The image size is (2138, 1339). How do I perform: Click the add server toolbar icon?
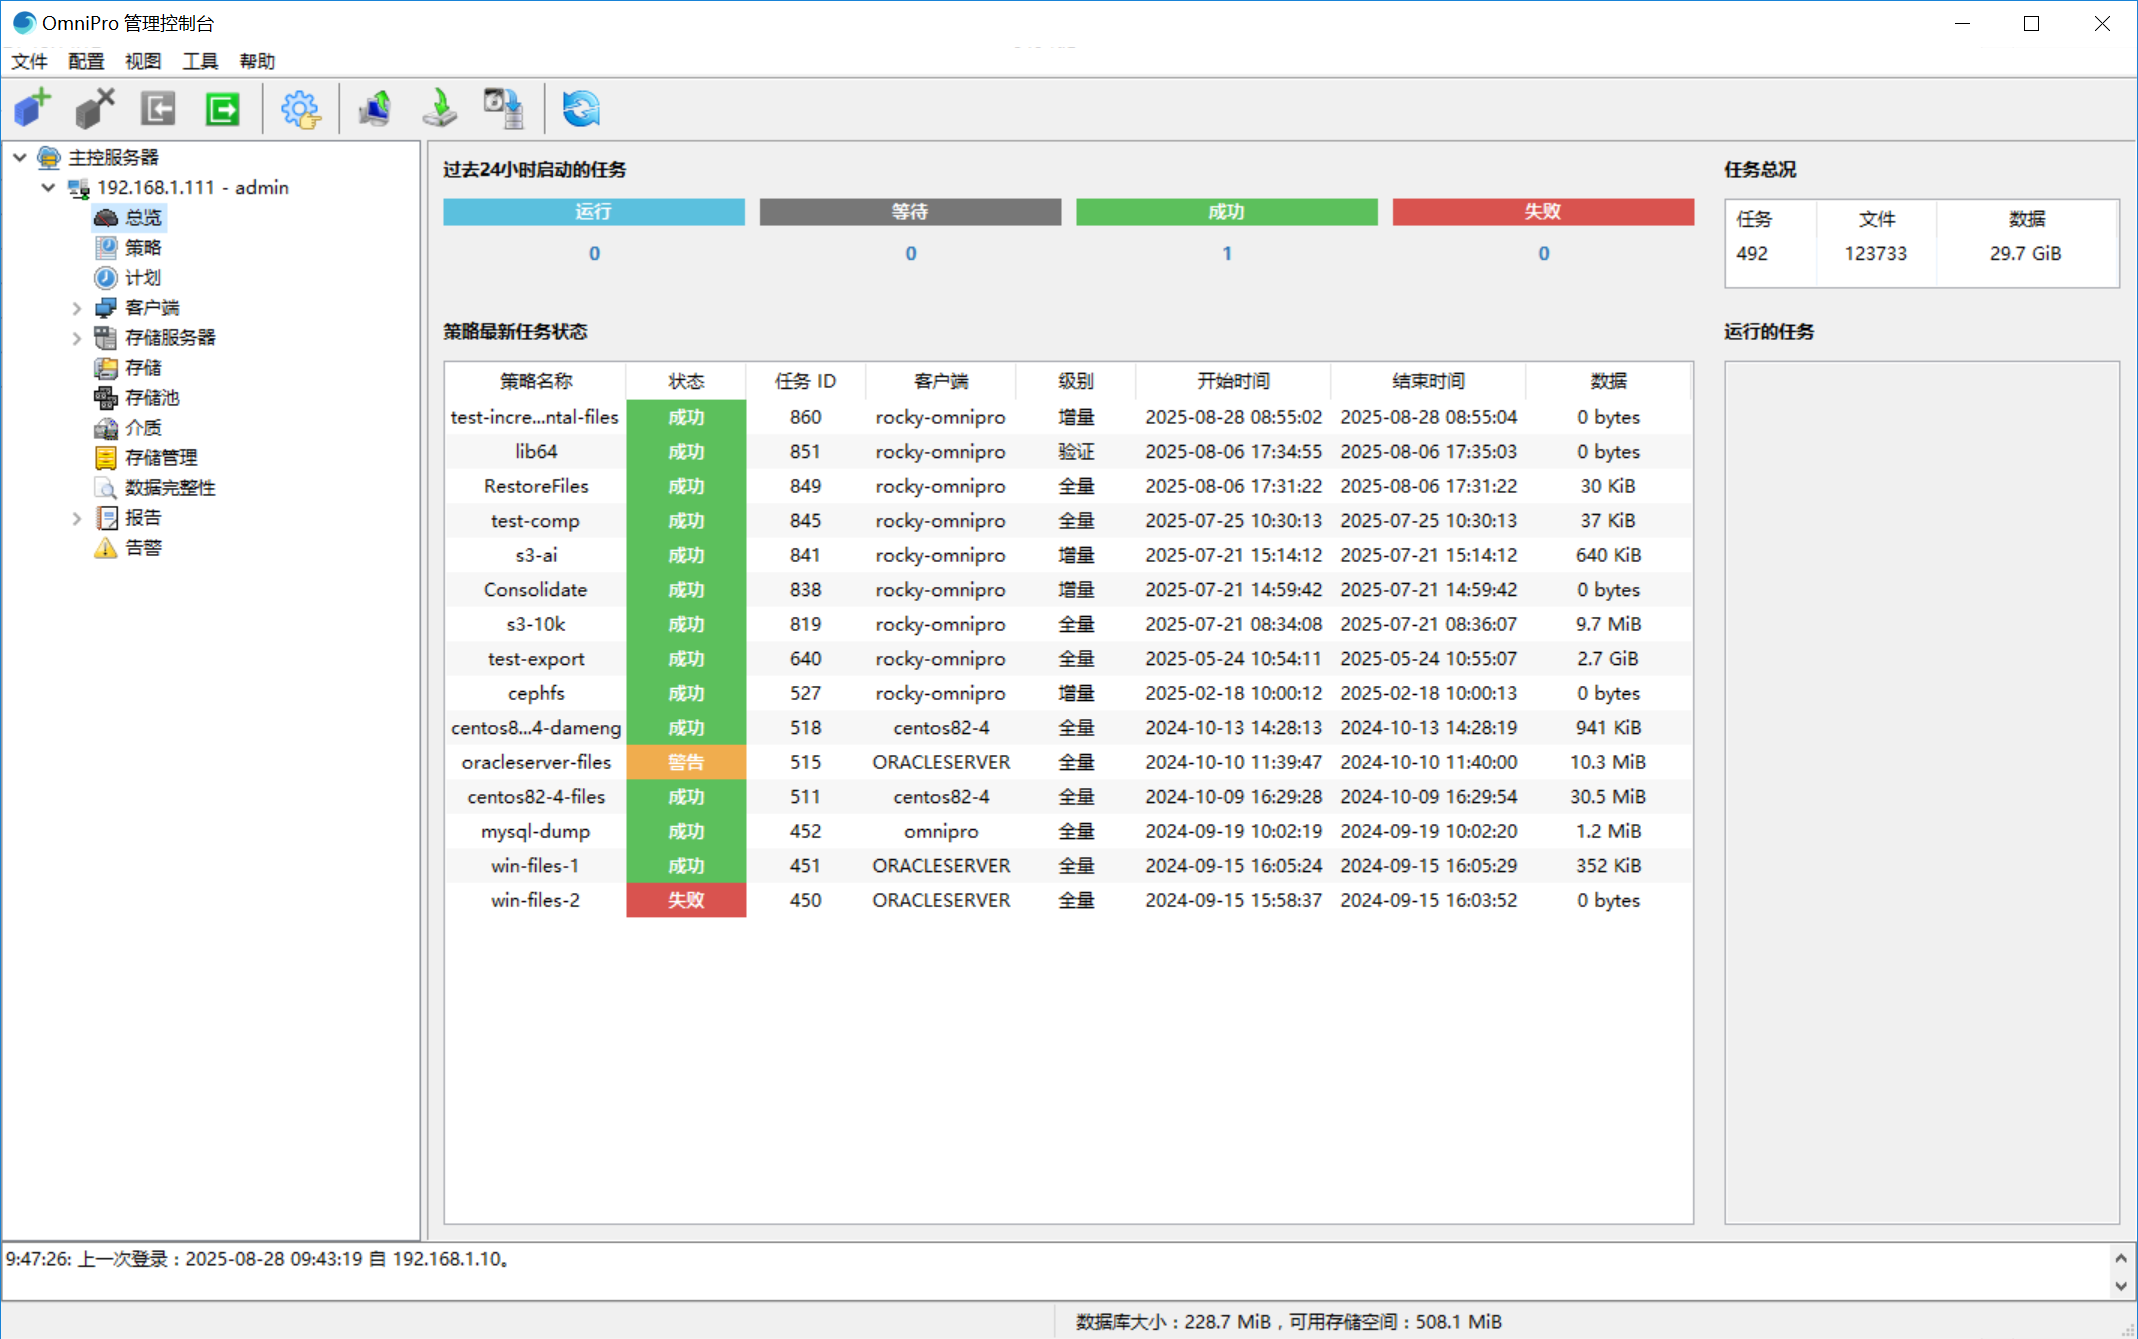(x=33, y=108)
